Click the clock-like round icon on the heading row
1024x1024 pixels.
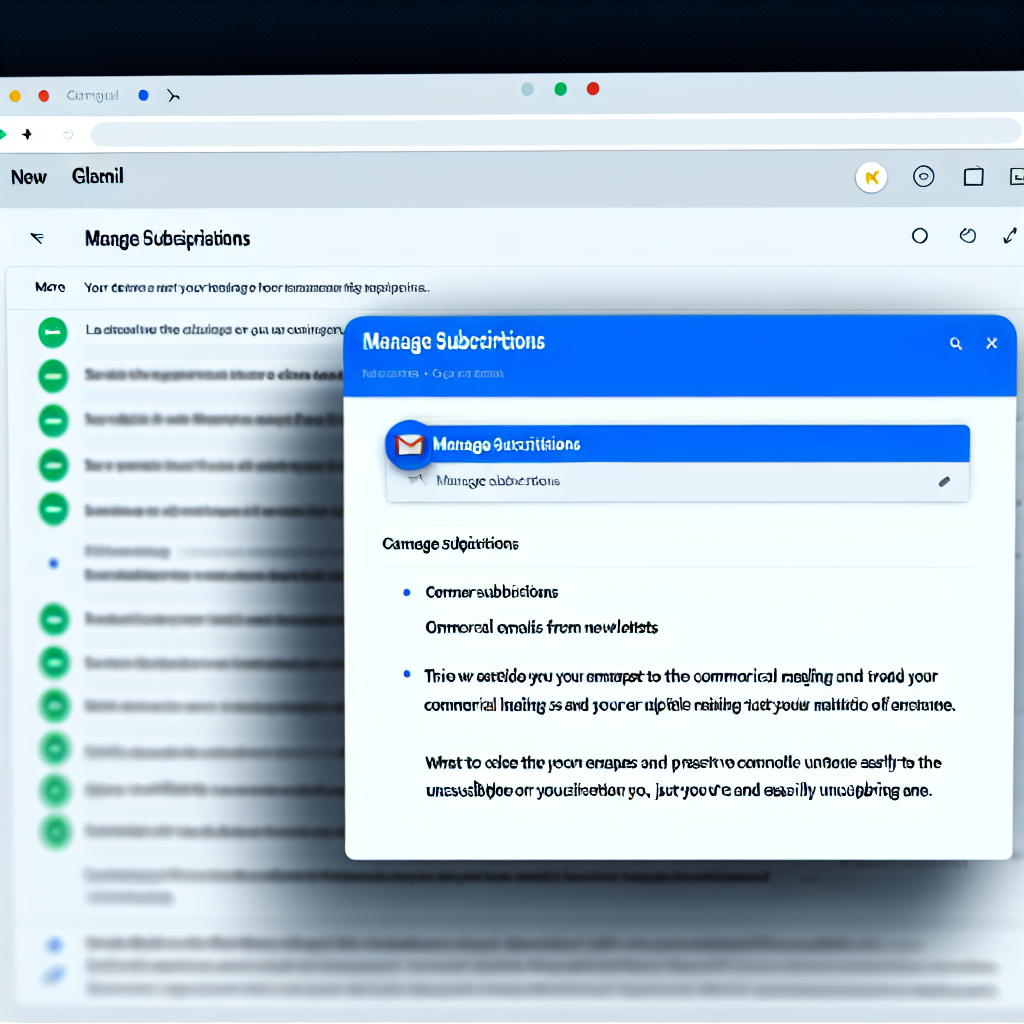968,235
